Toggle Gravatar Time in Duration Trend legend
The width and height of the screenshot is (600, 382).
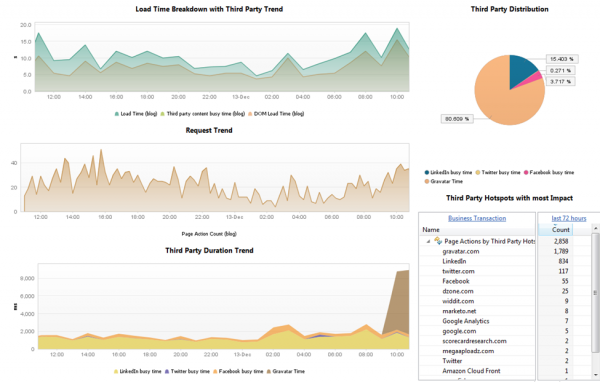pos(285,371)
